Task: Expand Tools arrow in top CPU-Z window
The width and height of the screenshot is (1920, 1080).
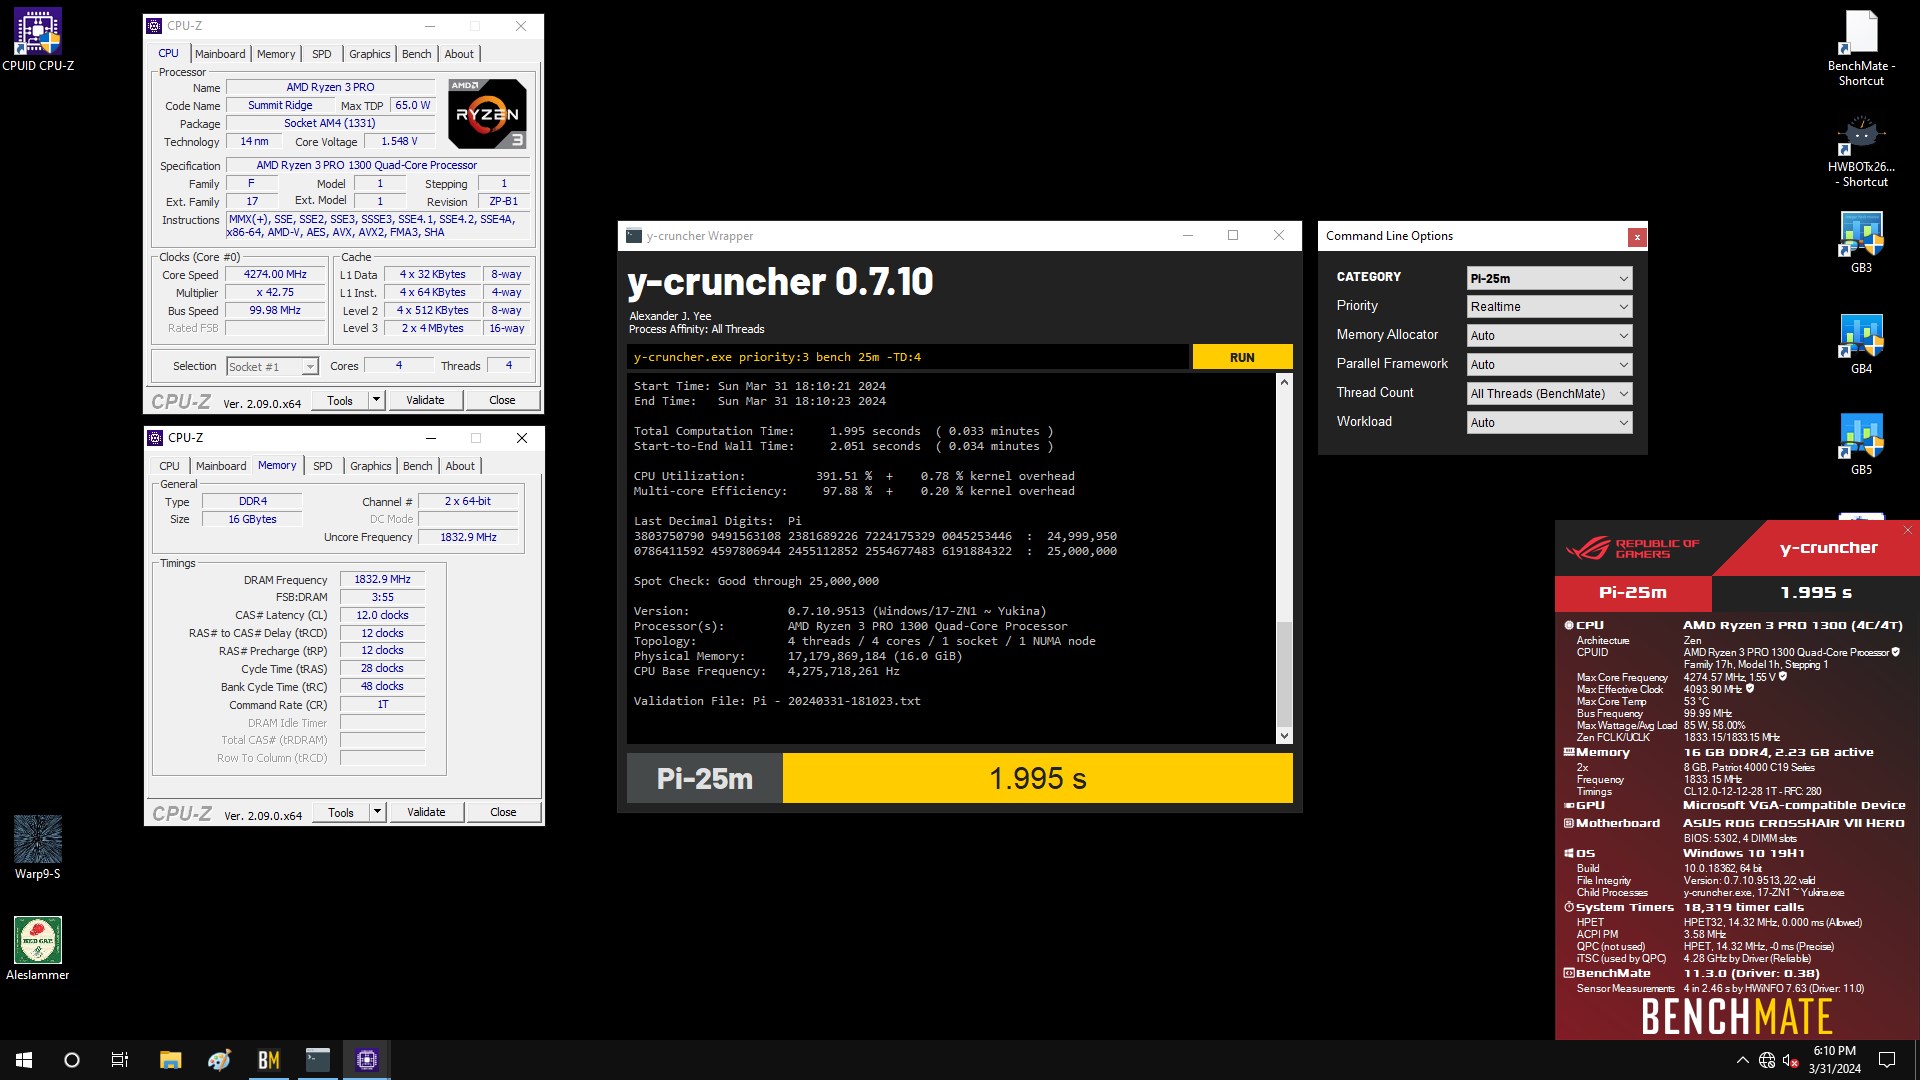Action: [376, 400]
